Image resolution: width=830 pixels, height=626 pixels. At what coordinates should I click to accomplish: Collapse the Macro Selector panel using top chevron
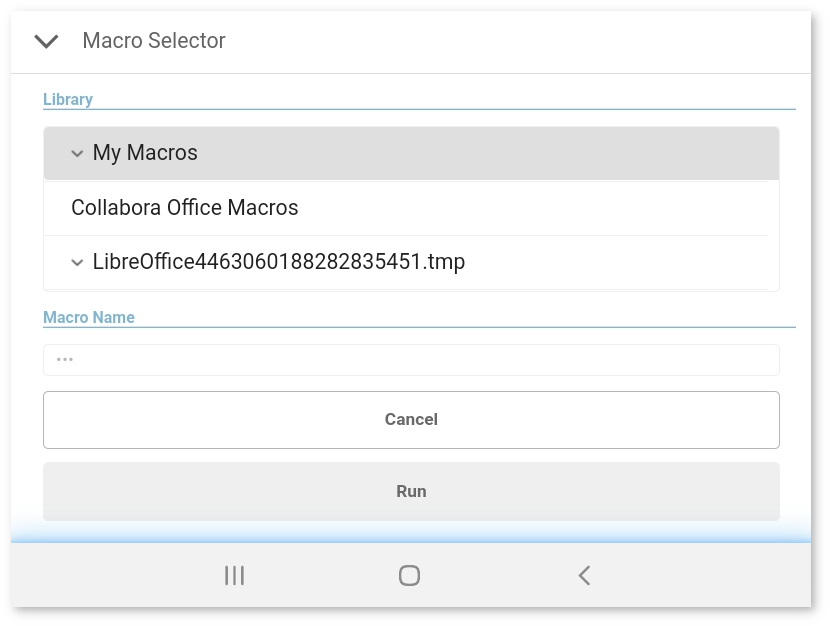(x=46, y=41)
